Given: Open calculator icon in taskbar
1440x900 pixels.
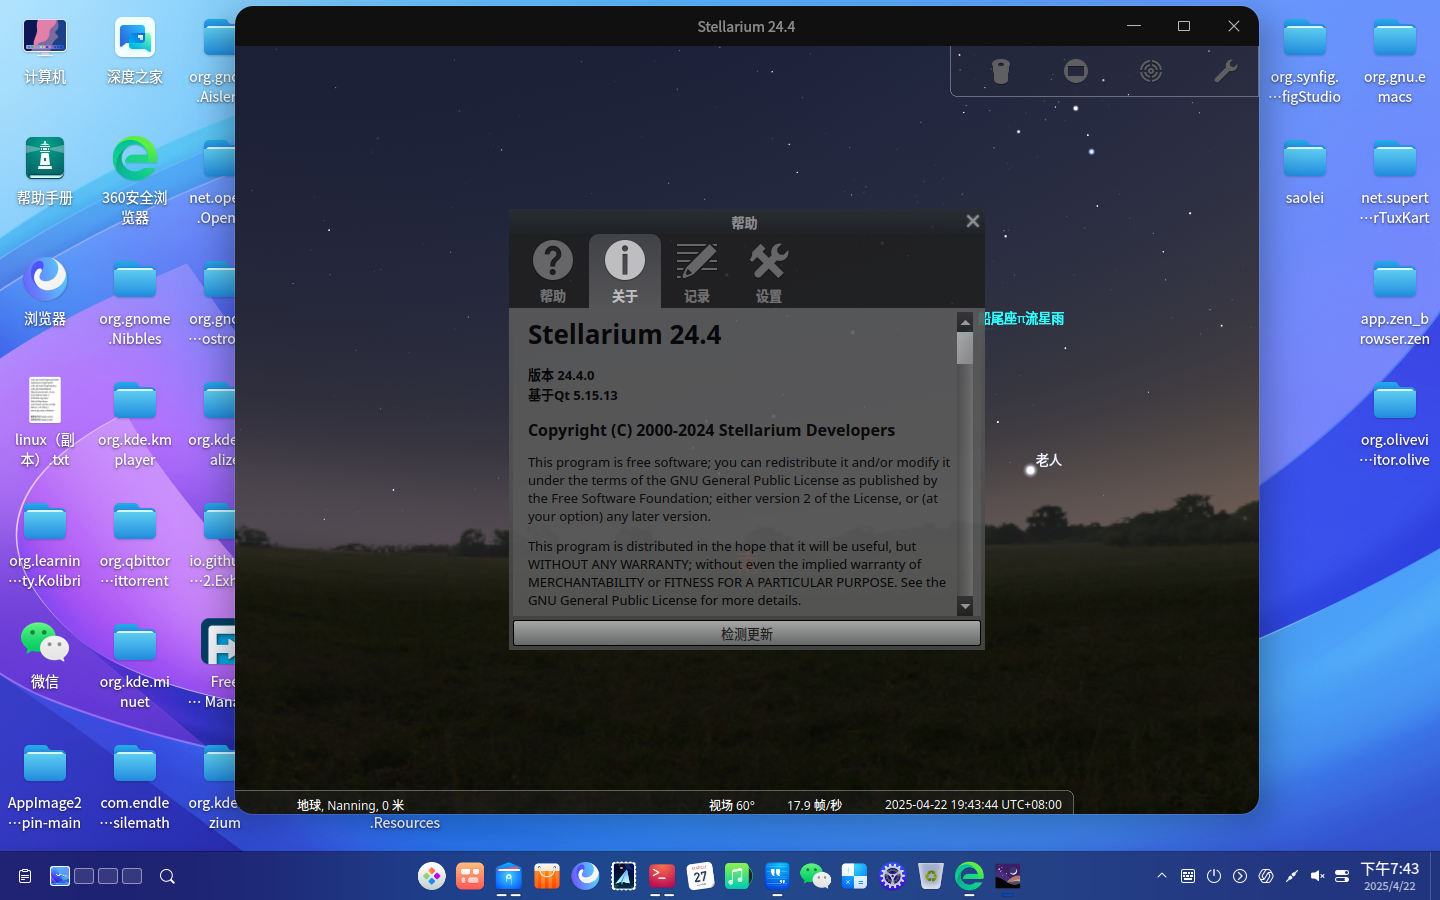Looking at the screenshot, I should [854, 876].
